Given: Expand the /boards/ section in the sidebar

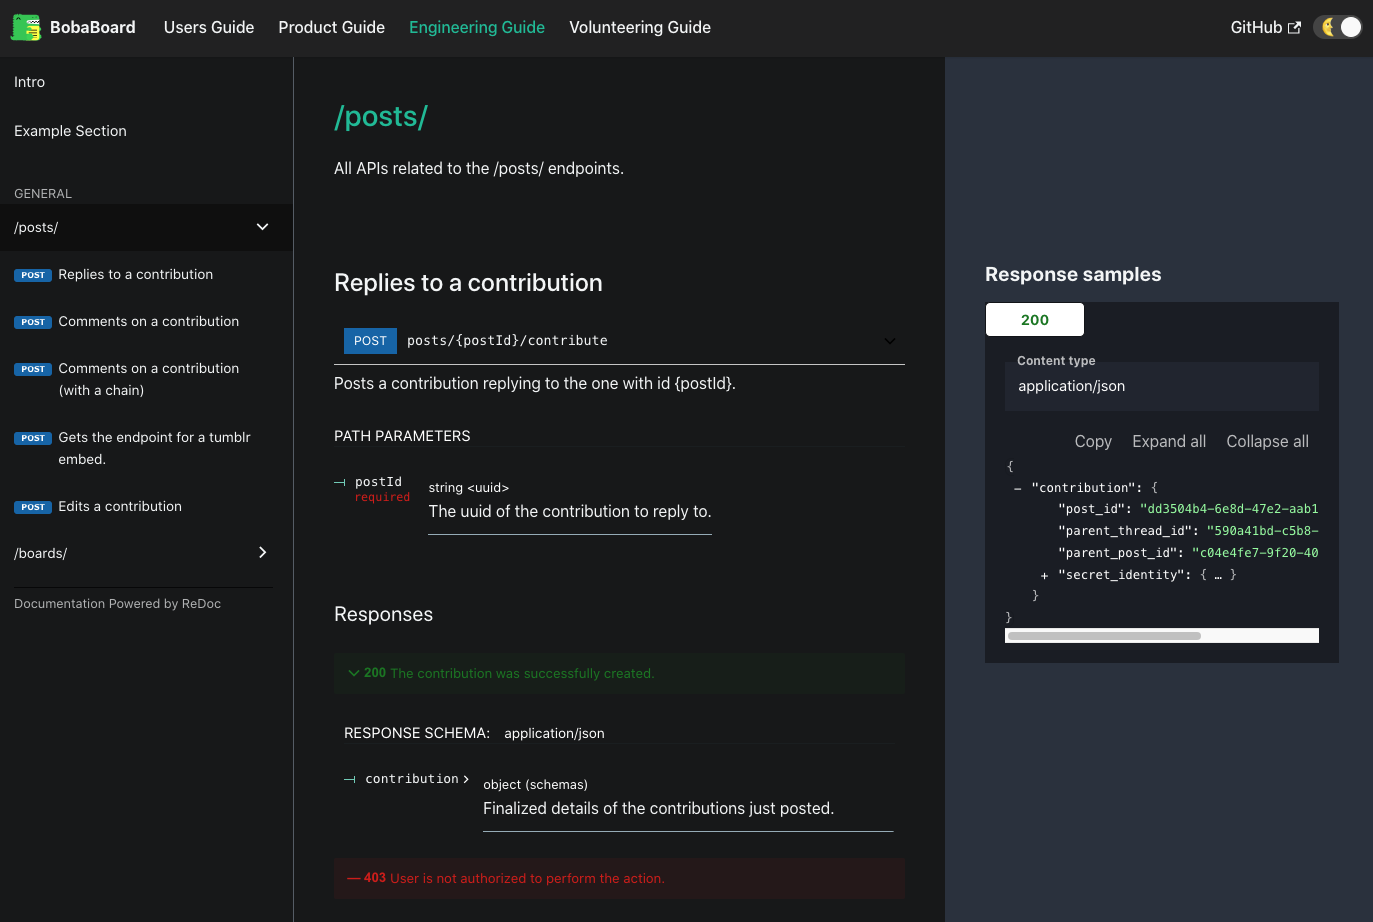Looking at the screenshot, I should pos(262,552).
